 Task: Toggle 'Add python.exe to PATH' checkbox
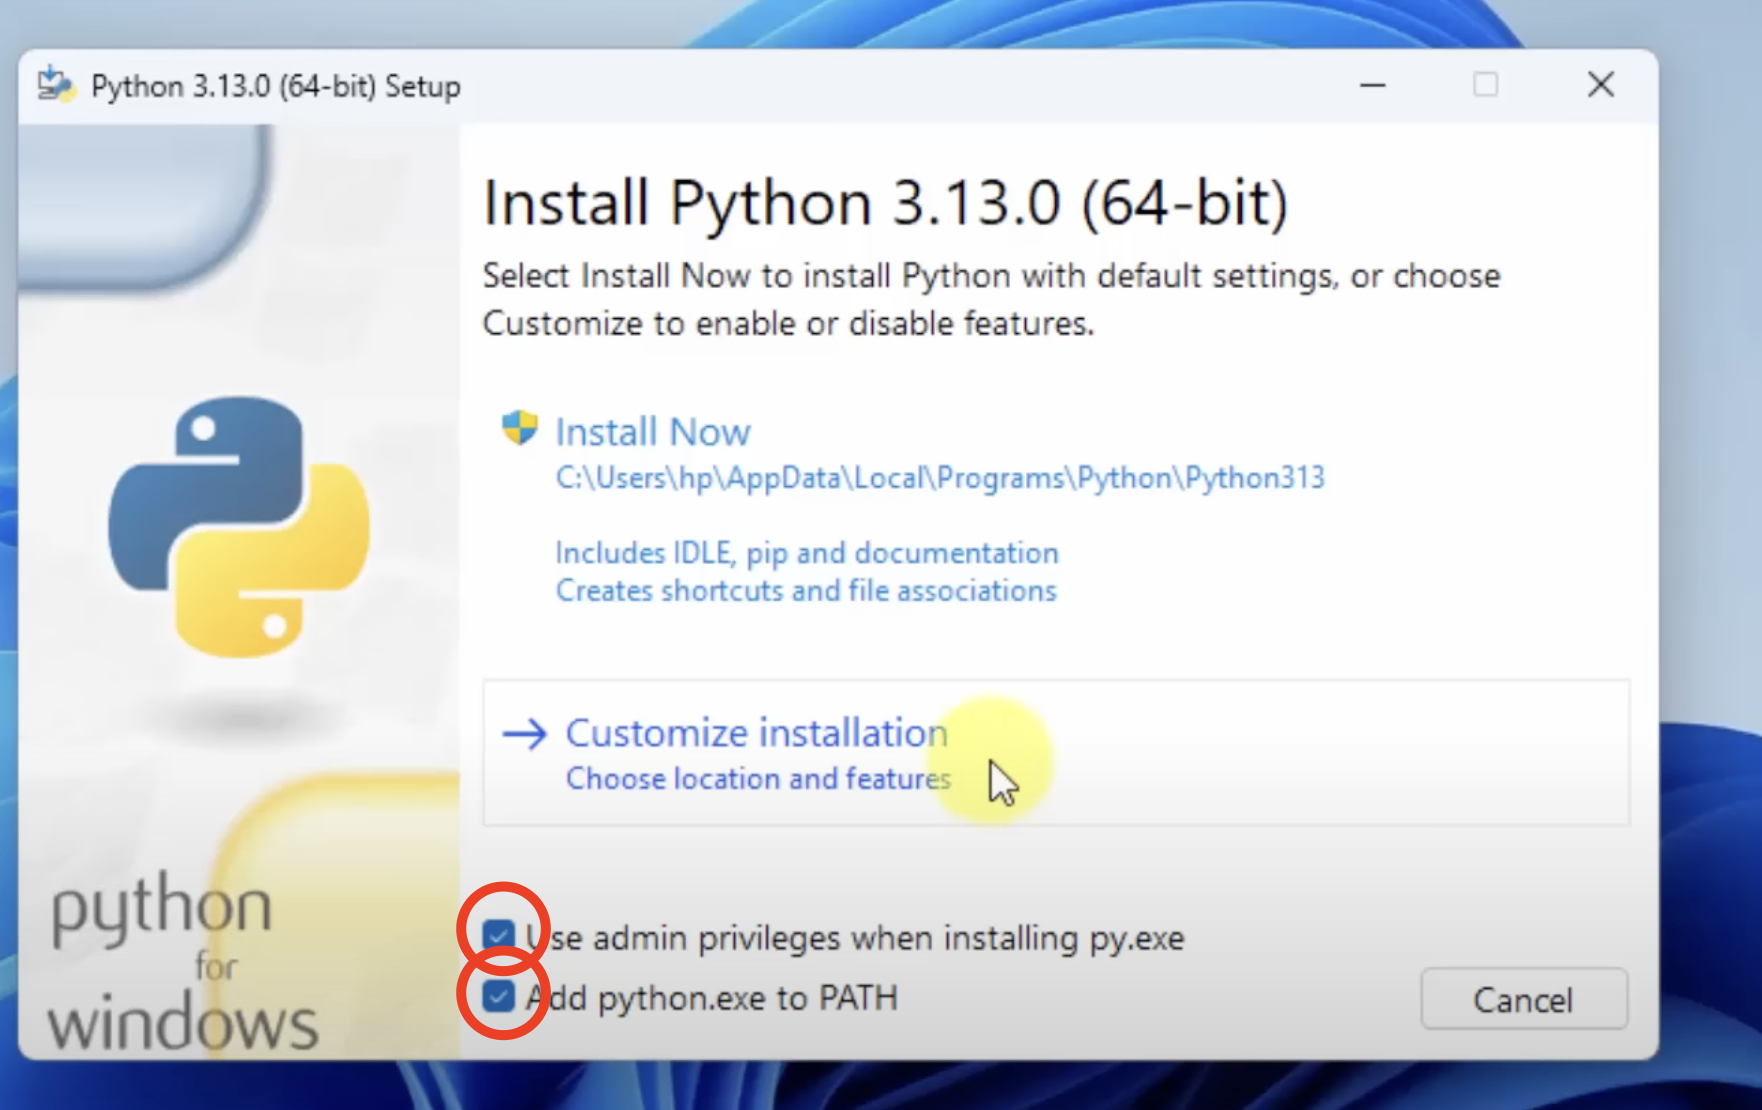point(498,996)
